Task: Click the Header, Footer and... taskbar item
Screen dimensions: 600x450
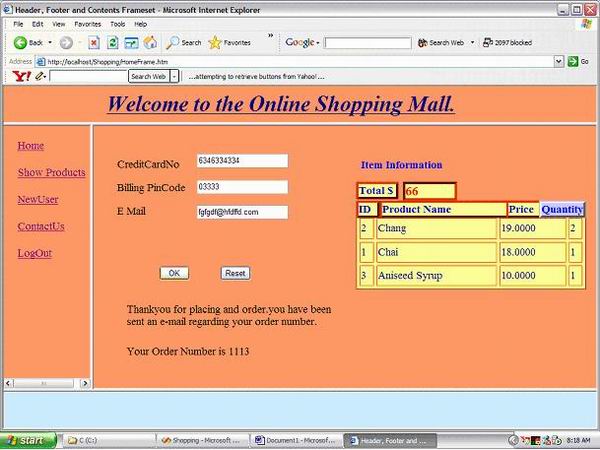Action: pyautogui.click(x=390, y=440)
